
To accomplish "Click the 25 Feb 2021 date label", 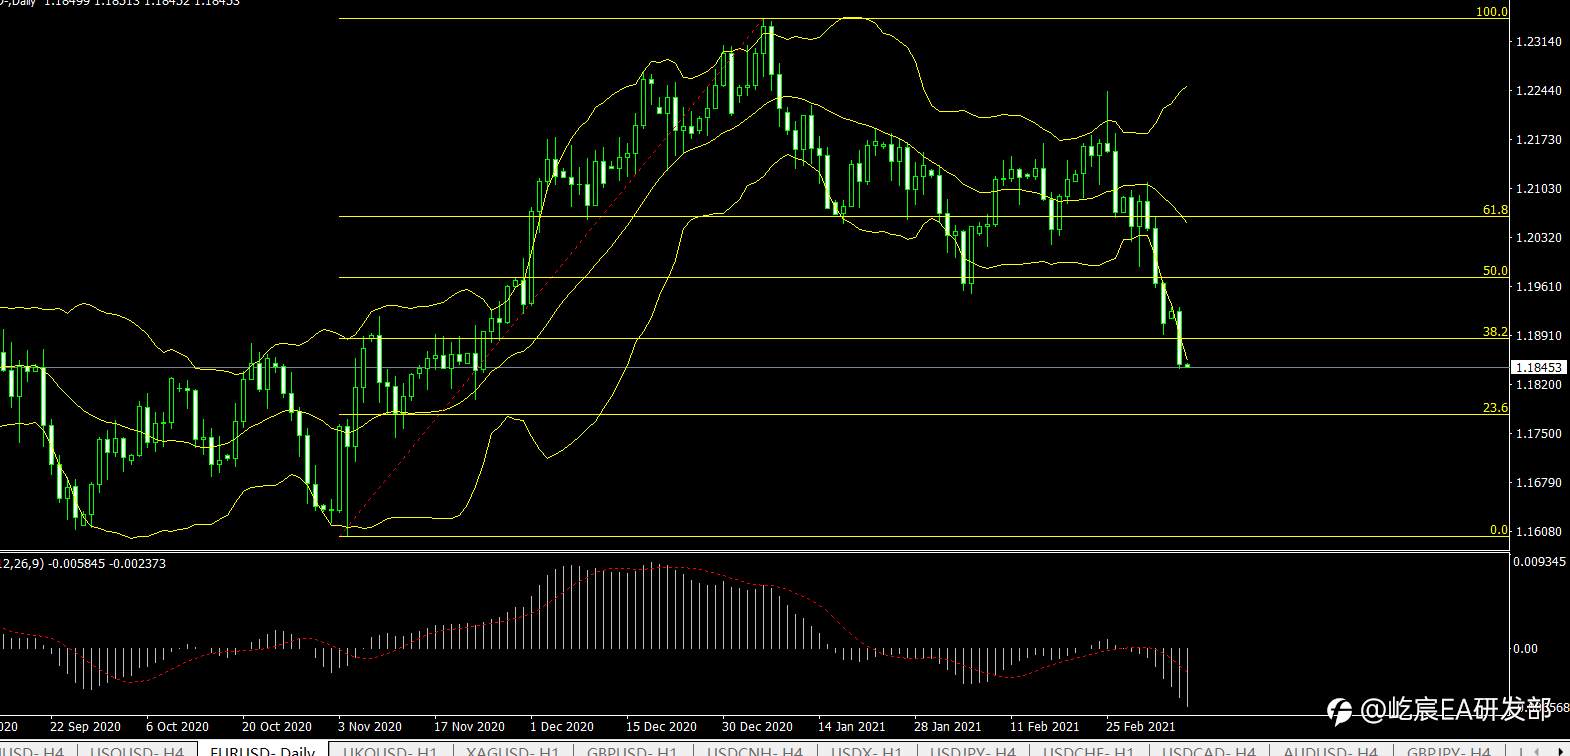I will [x=1141, y=727].
